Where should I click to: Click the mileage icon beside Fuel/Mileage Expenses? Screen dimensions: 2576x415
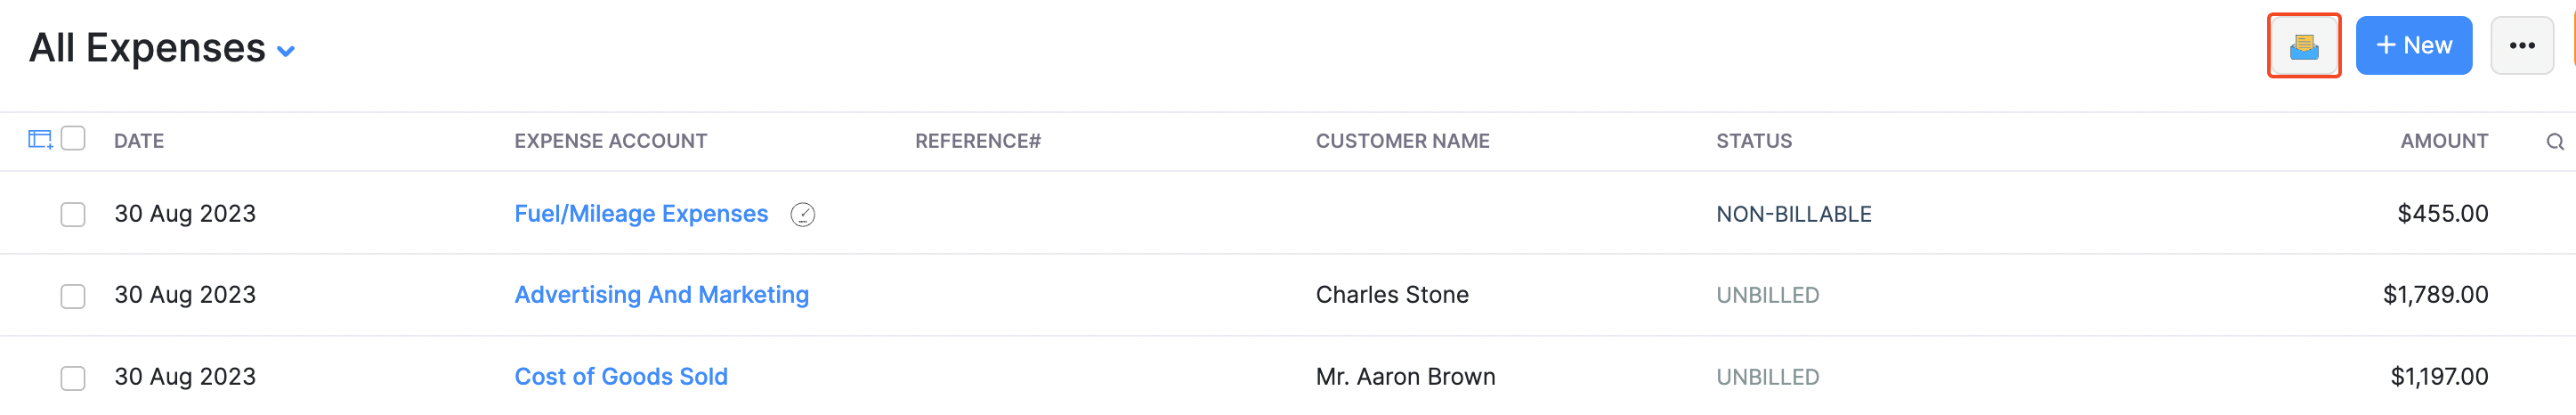802,215
